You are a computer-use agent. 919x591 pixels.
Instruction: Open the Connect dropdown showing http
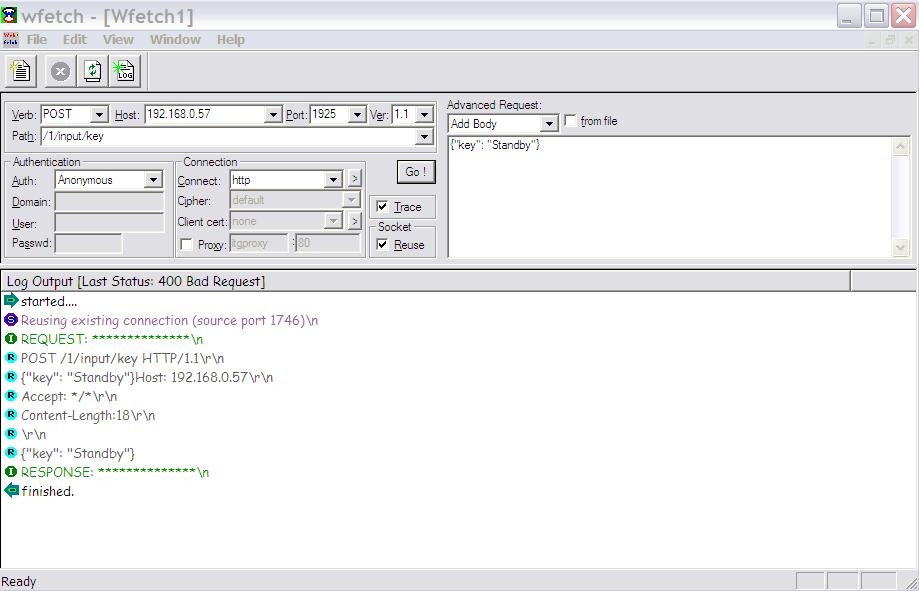point(333,179)
